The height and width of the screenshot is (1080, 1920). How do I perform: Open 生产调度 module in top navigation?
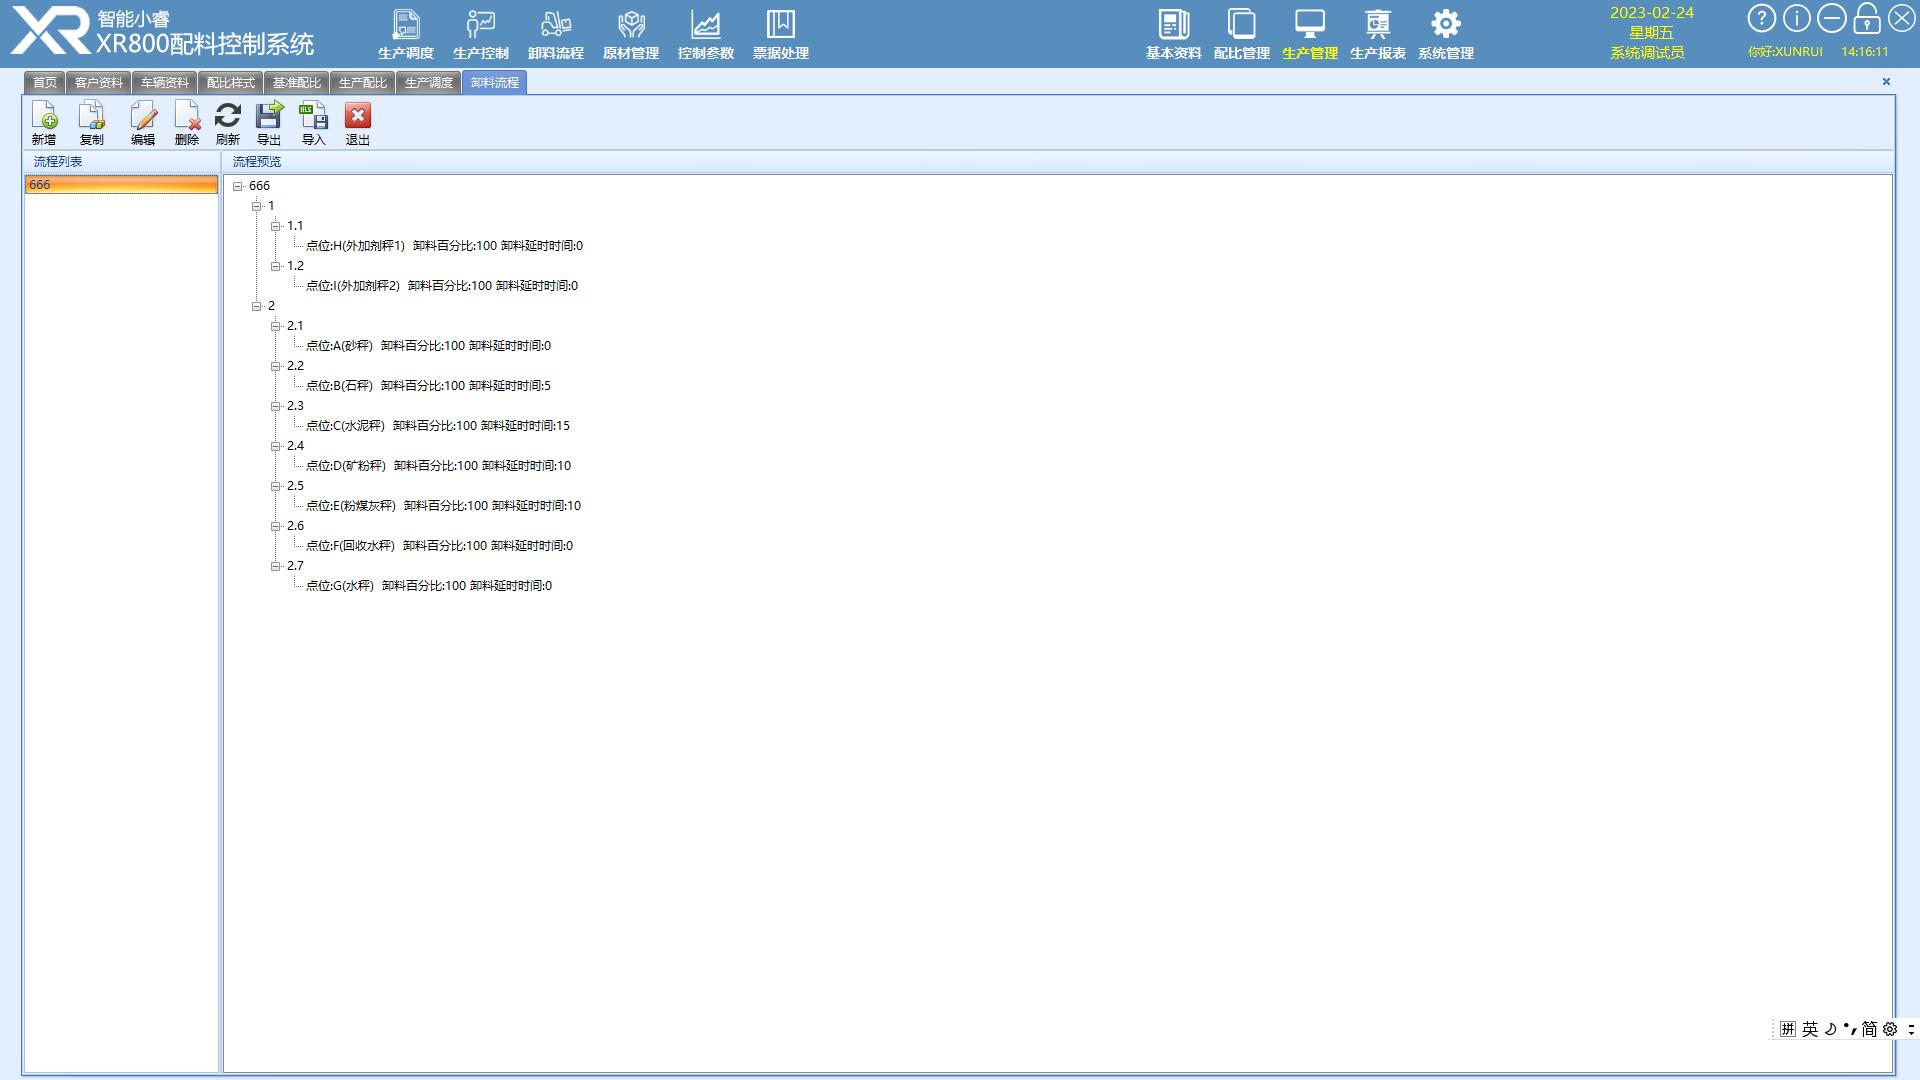pos(405,35)
